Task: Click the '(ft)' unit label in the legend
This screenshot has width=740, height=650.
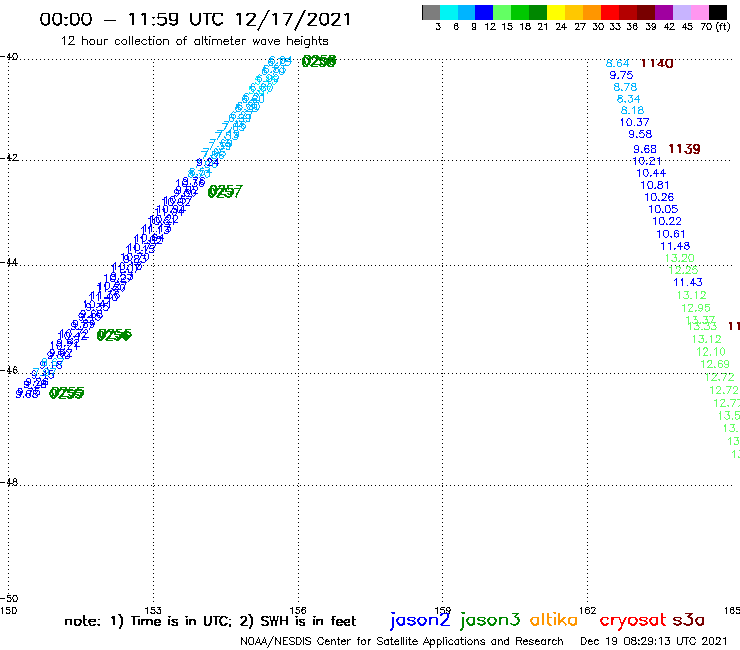Action: click(723, 26)
